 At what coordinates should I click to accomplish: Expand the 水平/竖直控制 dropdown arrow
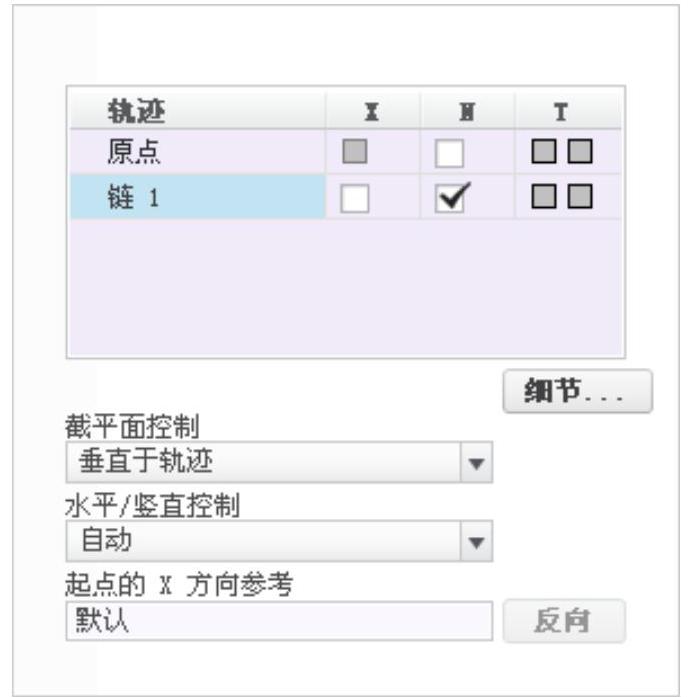click(476, 541)
